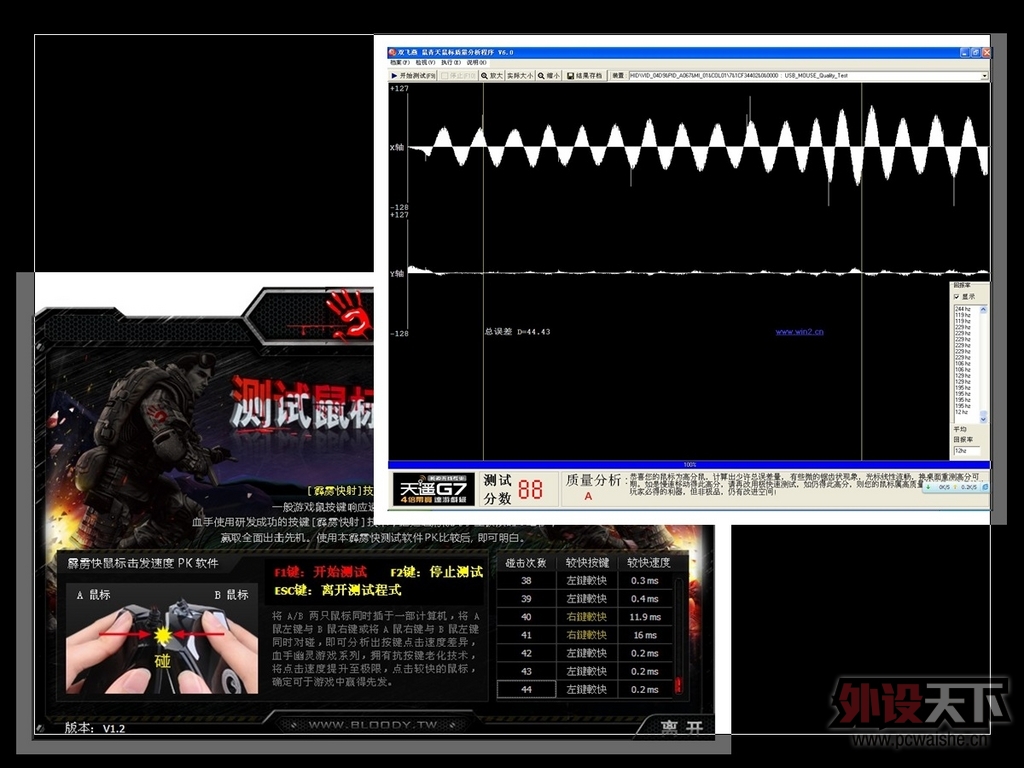Click the 结果存档 save-result disk button
Viewport: 1024px width, 768px height.
584,76
